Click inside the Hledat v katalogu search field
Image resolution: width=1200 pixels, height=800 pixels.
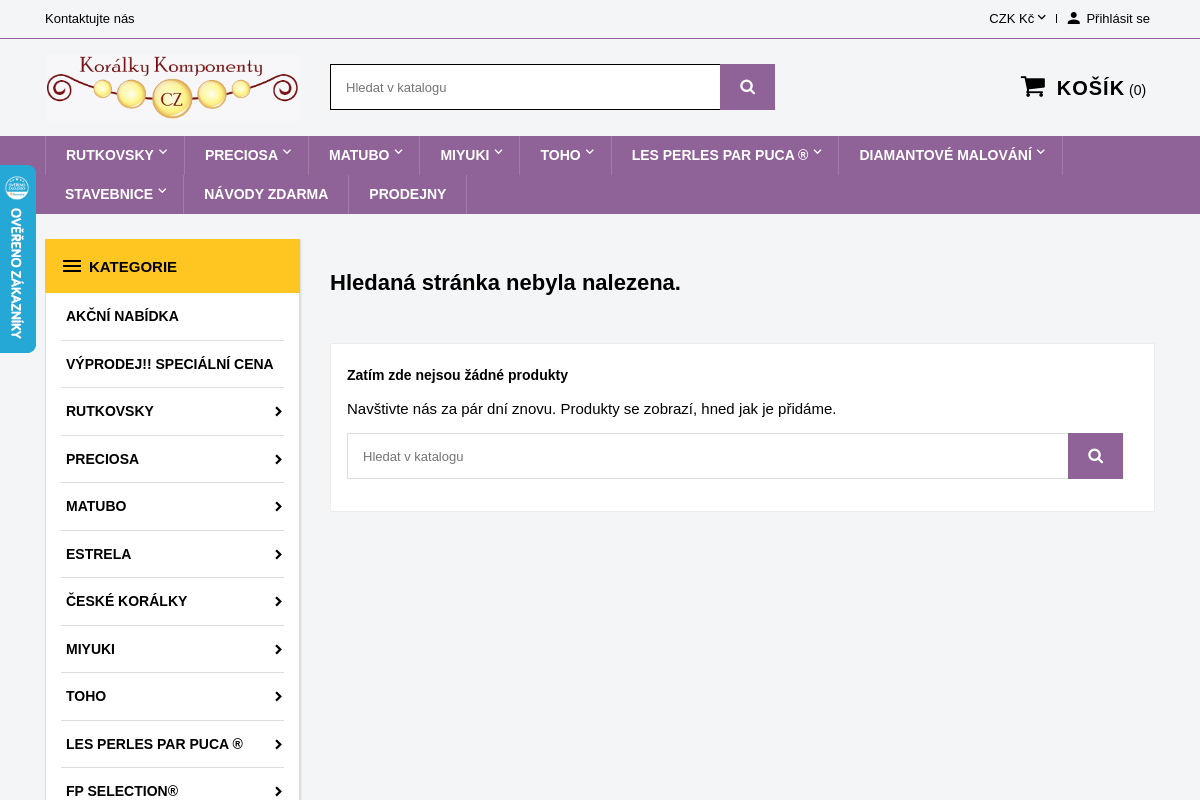point(525,87)
